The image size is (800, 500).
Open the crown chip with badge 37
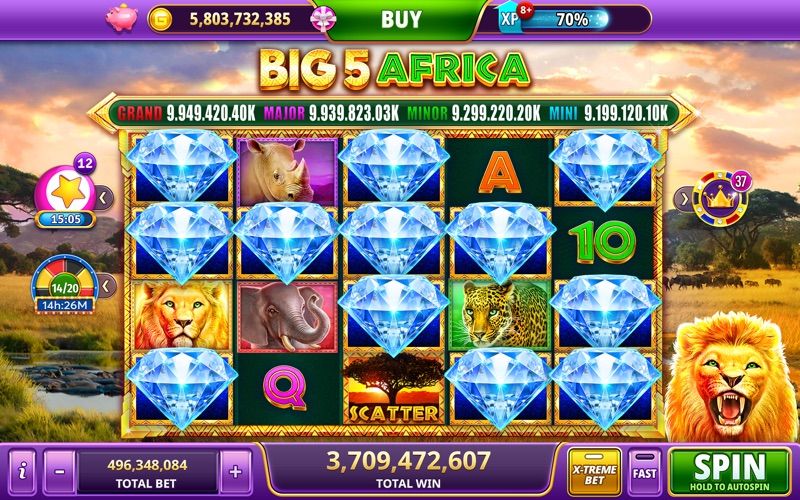(x=720, y=199)
